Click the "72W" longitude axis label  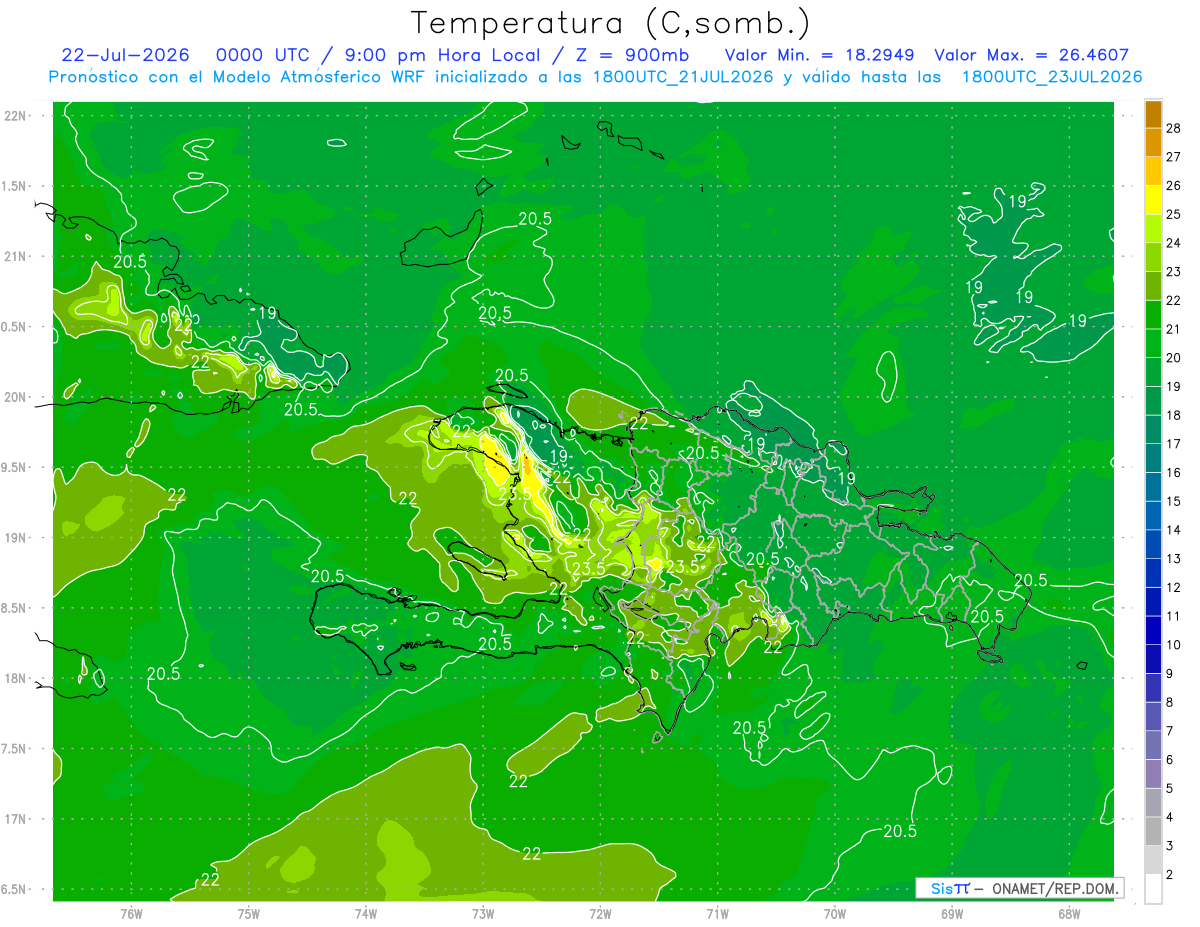coord(600,913)
